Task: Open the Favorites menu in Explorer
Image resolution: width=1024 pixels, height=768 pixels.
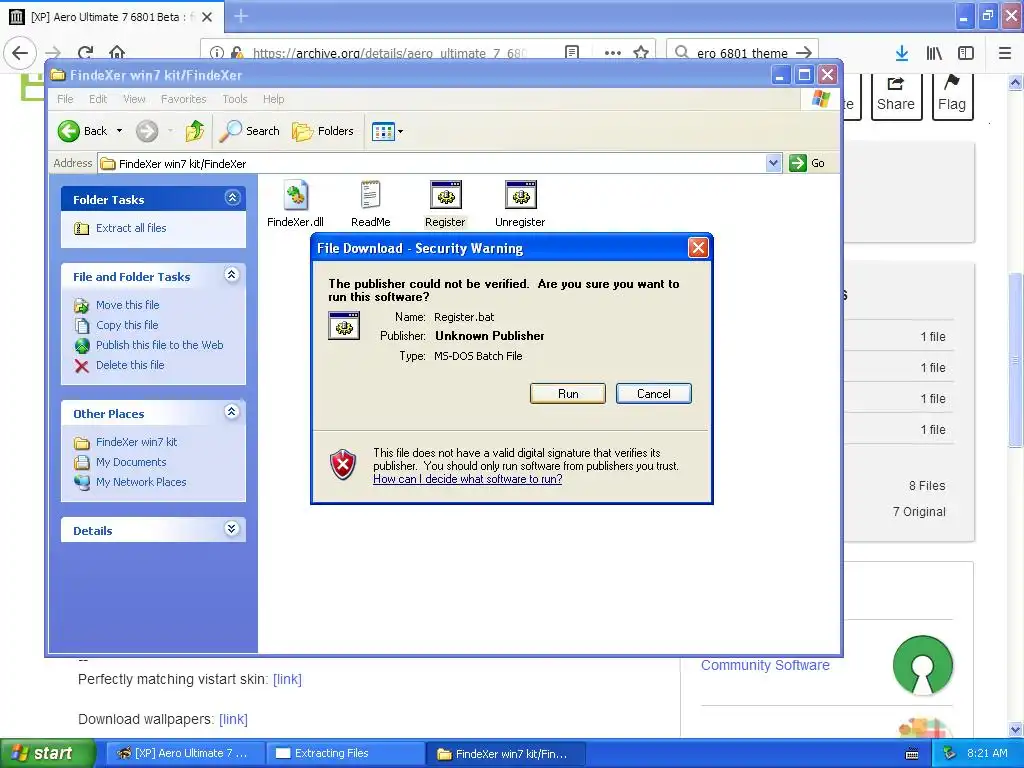Action: pyautogui.click(x=184, y=99)
